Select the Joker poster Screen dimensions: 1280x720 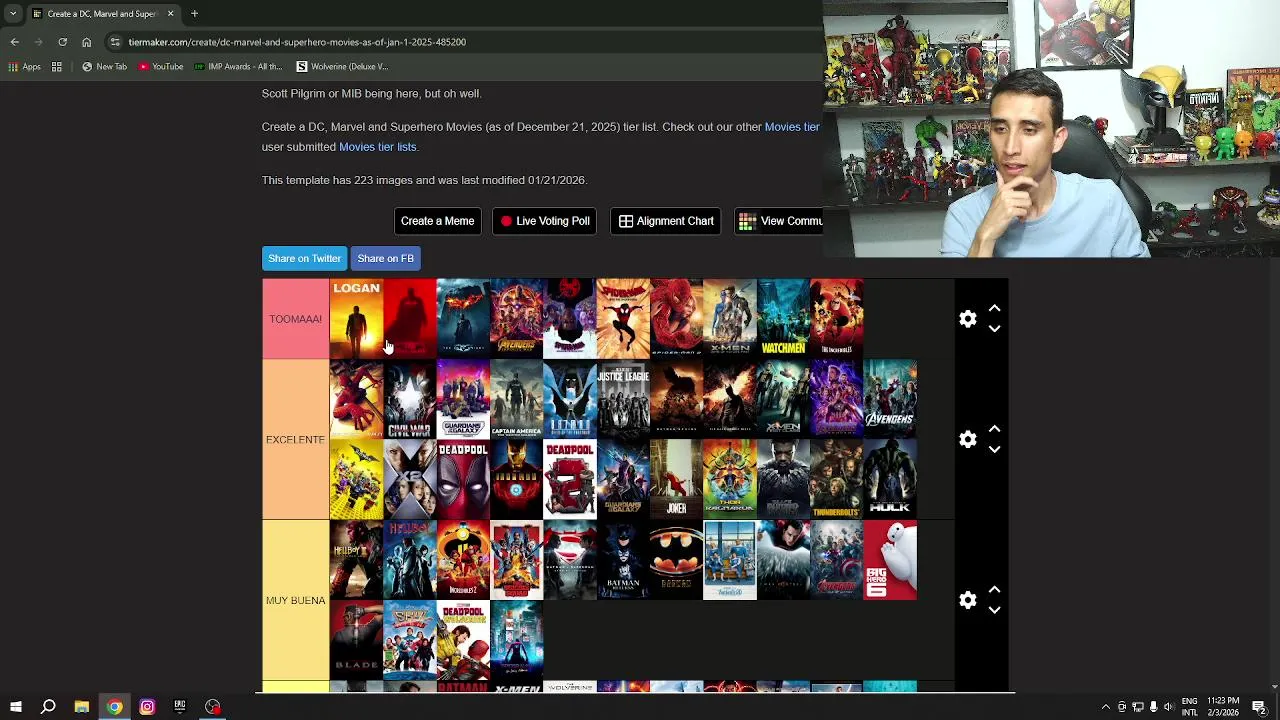pyautogui.click(x=676, y=479)
